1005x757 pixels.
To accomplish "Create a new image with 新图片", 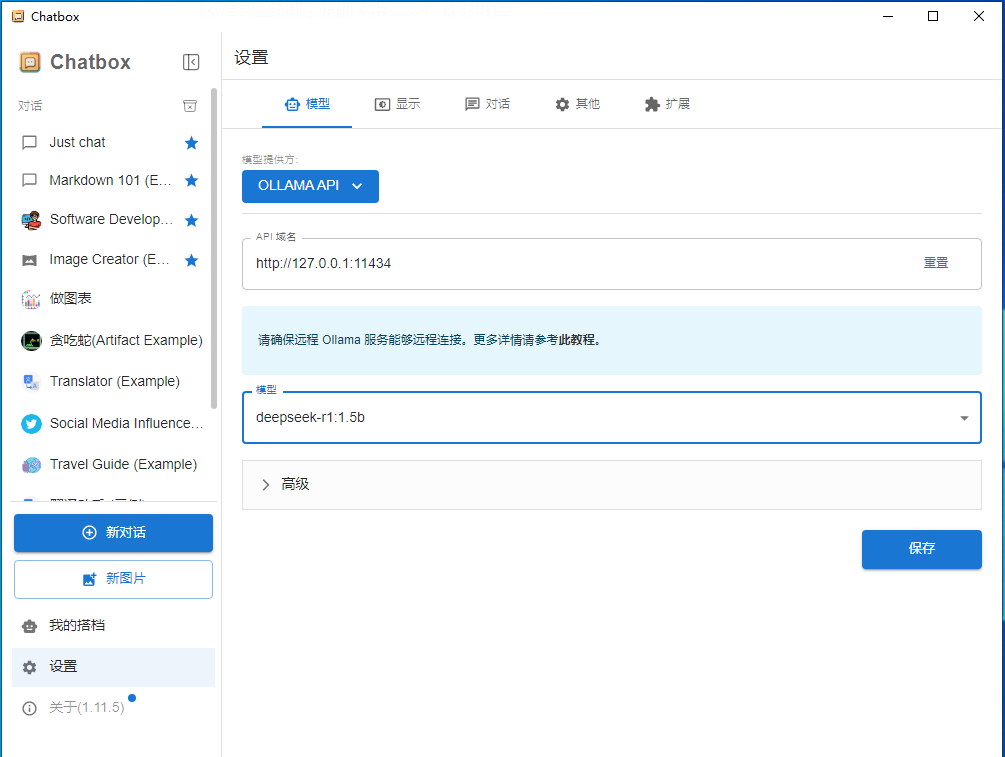I will 113,579.
